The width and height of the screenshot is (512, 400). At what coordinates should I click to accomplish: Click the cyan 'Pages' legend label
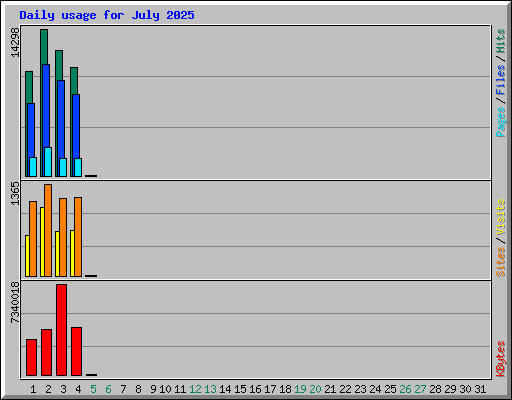pyautogui.click(x=500, y=122)
